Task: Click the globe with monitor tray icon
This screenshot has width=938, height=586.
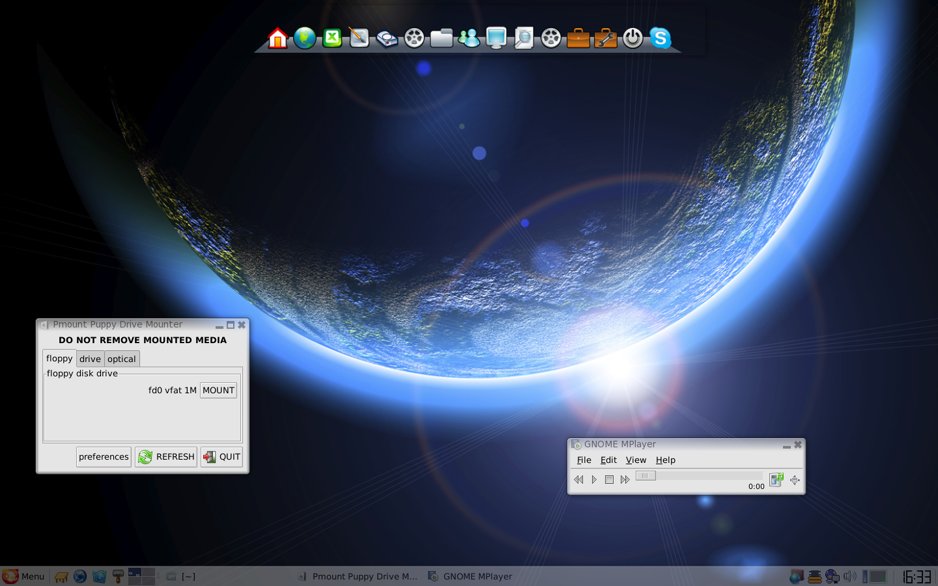Action: (x=832, y=576)
